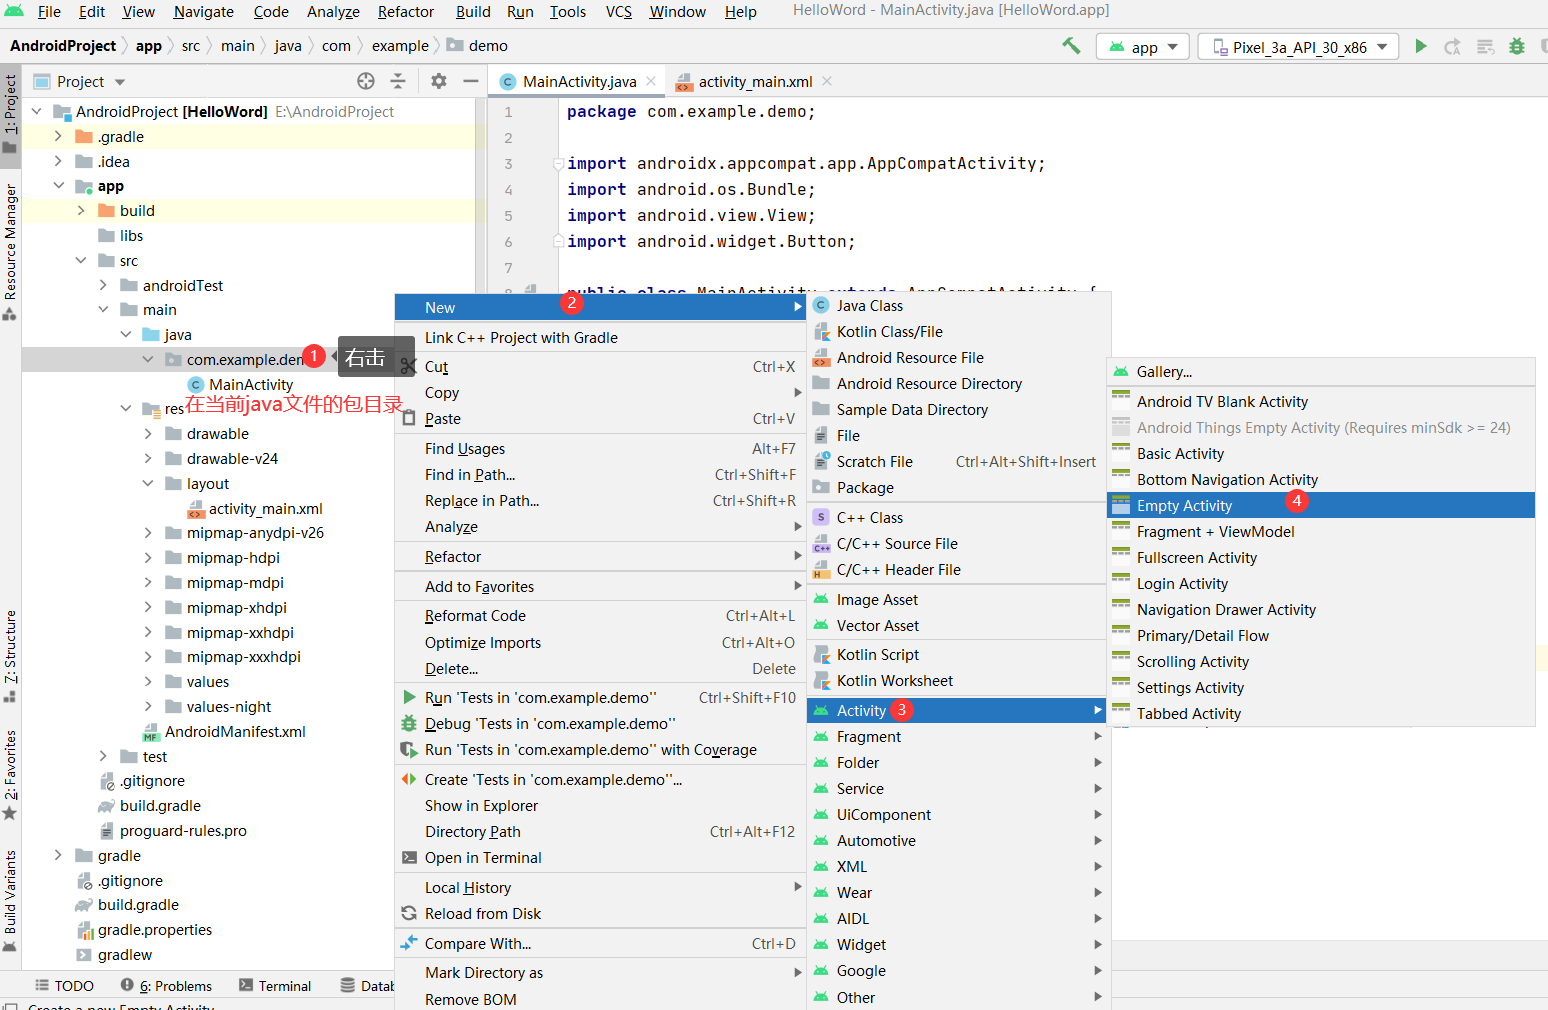Image resolution: width=1548 pixels, height=1010 pixels.
Task: Click the green Run app button
Action: click(x=1420, y=46)
